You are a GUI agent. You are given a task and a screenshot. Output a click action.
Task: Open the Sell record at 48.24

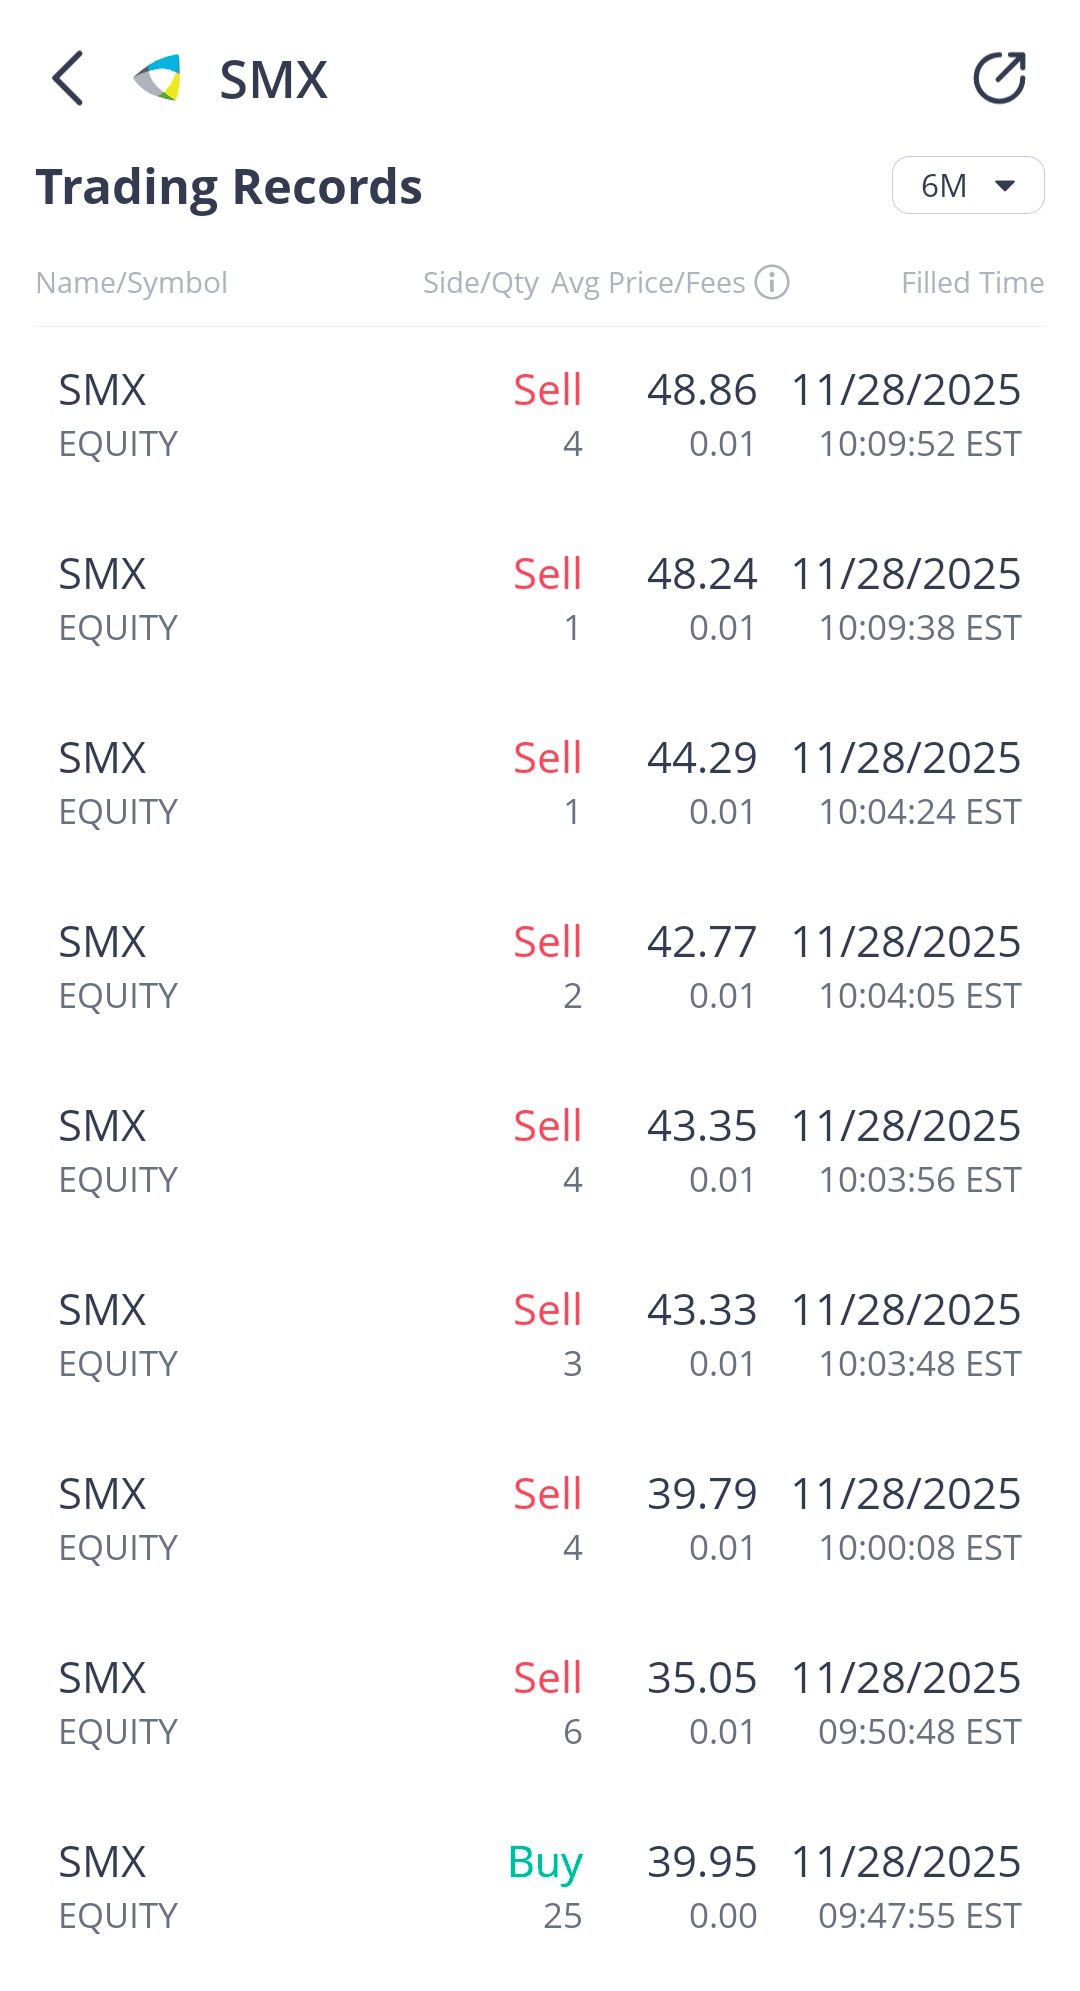[540, 600]
